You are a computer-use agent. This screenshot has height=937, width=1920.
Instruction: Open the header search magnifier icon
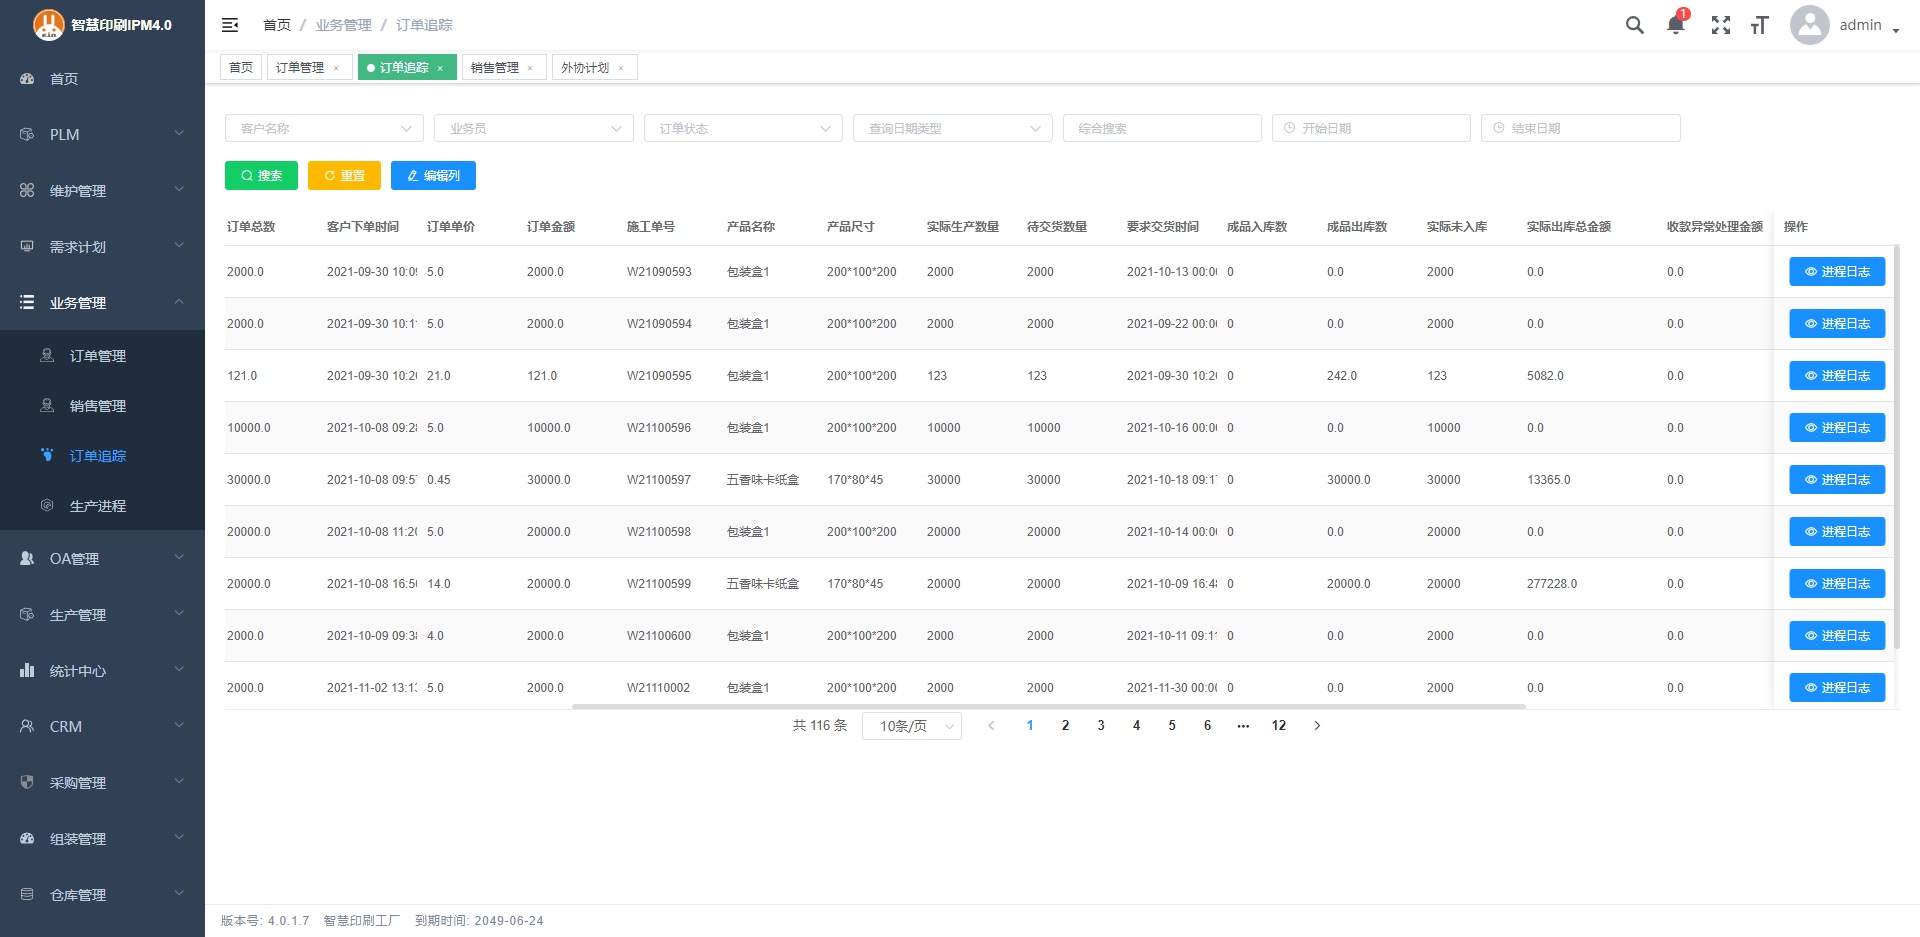1634,25
